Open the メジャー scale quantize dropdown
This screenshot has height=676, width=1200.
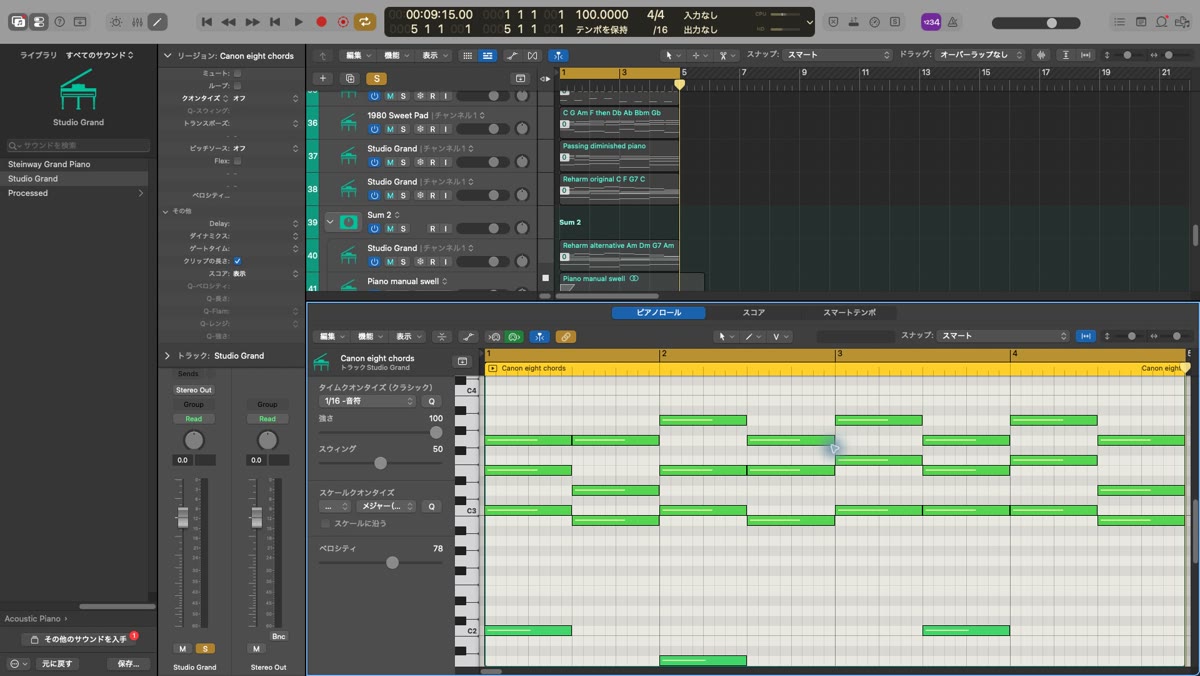385,506
